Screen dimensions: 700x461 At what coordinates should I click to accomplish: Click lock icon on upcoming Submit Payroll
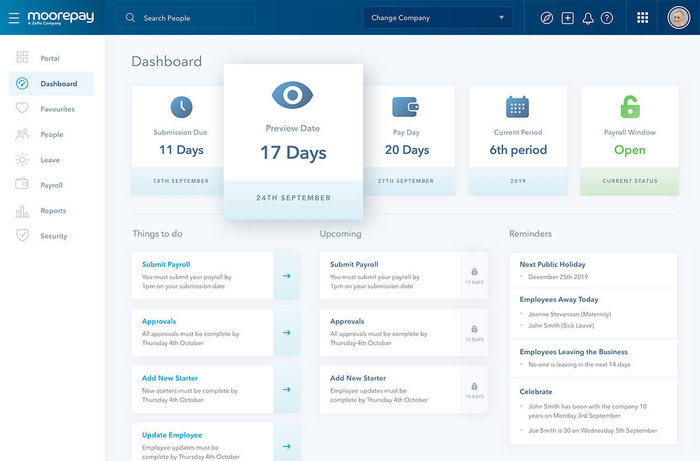tap(474, 271)
